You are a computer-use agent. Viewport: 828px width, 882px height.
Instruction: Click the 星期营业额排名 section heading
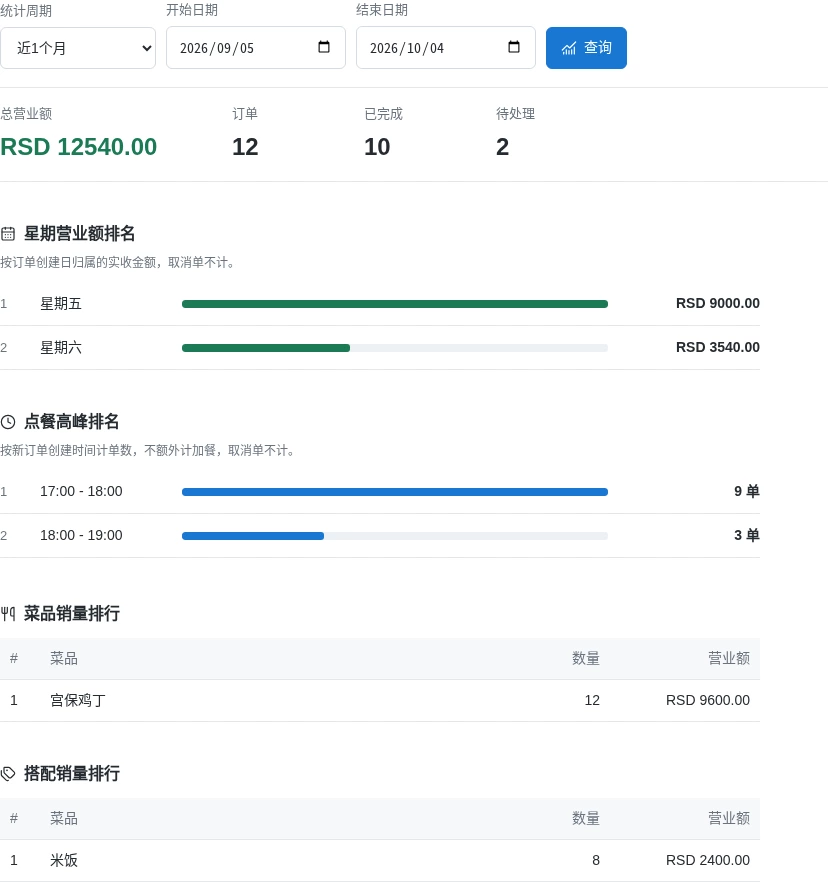tap(79, 233)
